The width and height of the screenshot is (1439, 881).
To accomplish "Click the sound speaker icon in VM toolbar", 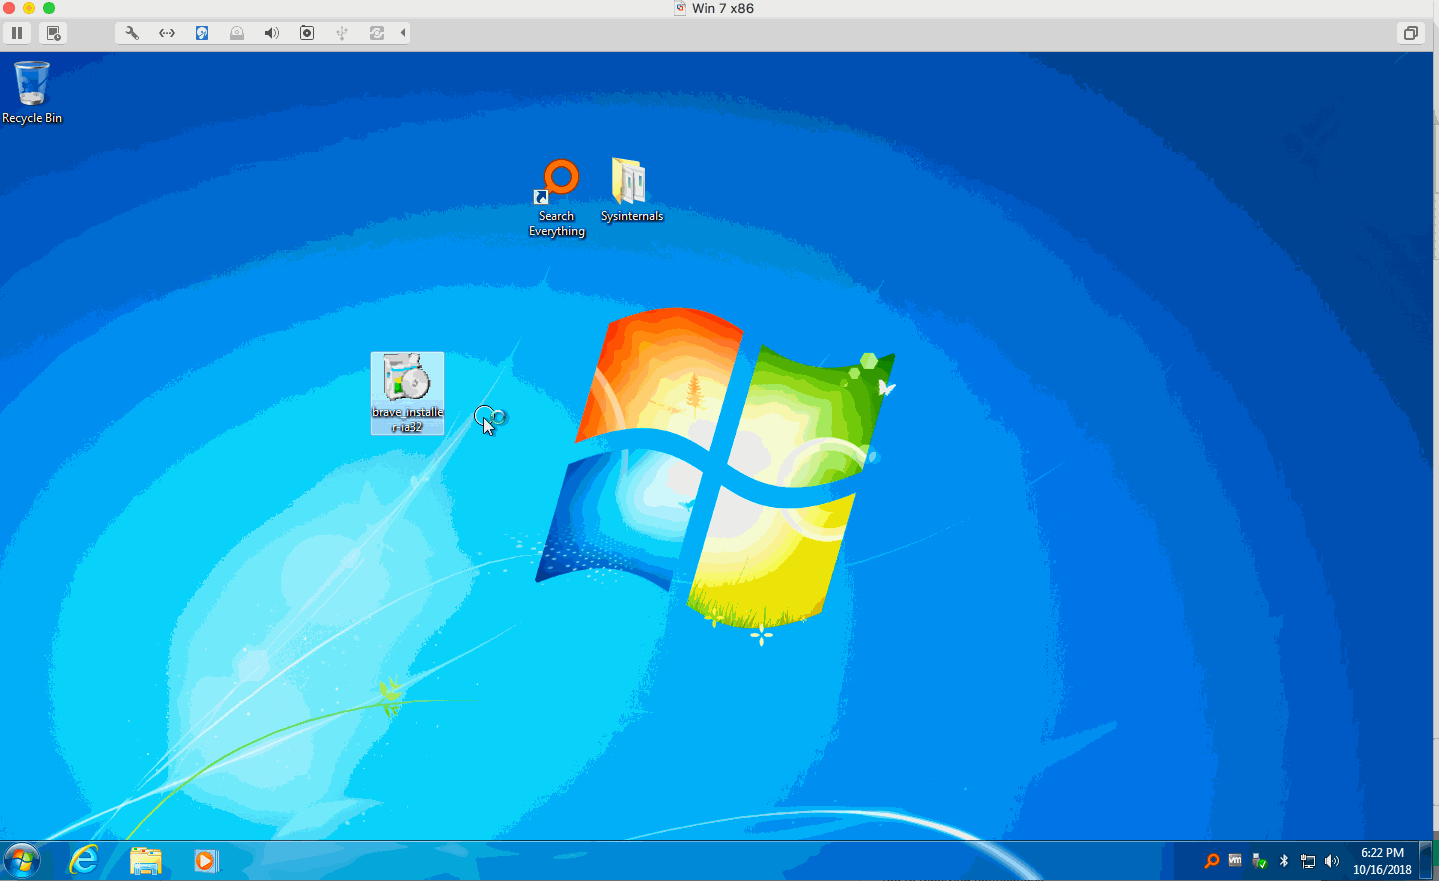I will (x=271, y=33).
